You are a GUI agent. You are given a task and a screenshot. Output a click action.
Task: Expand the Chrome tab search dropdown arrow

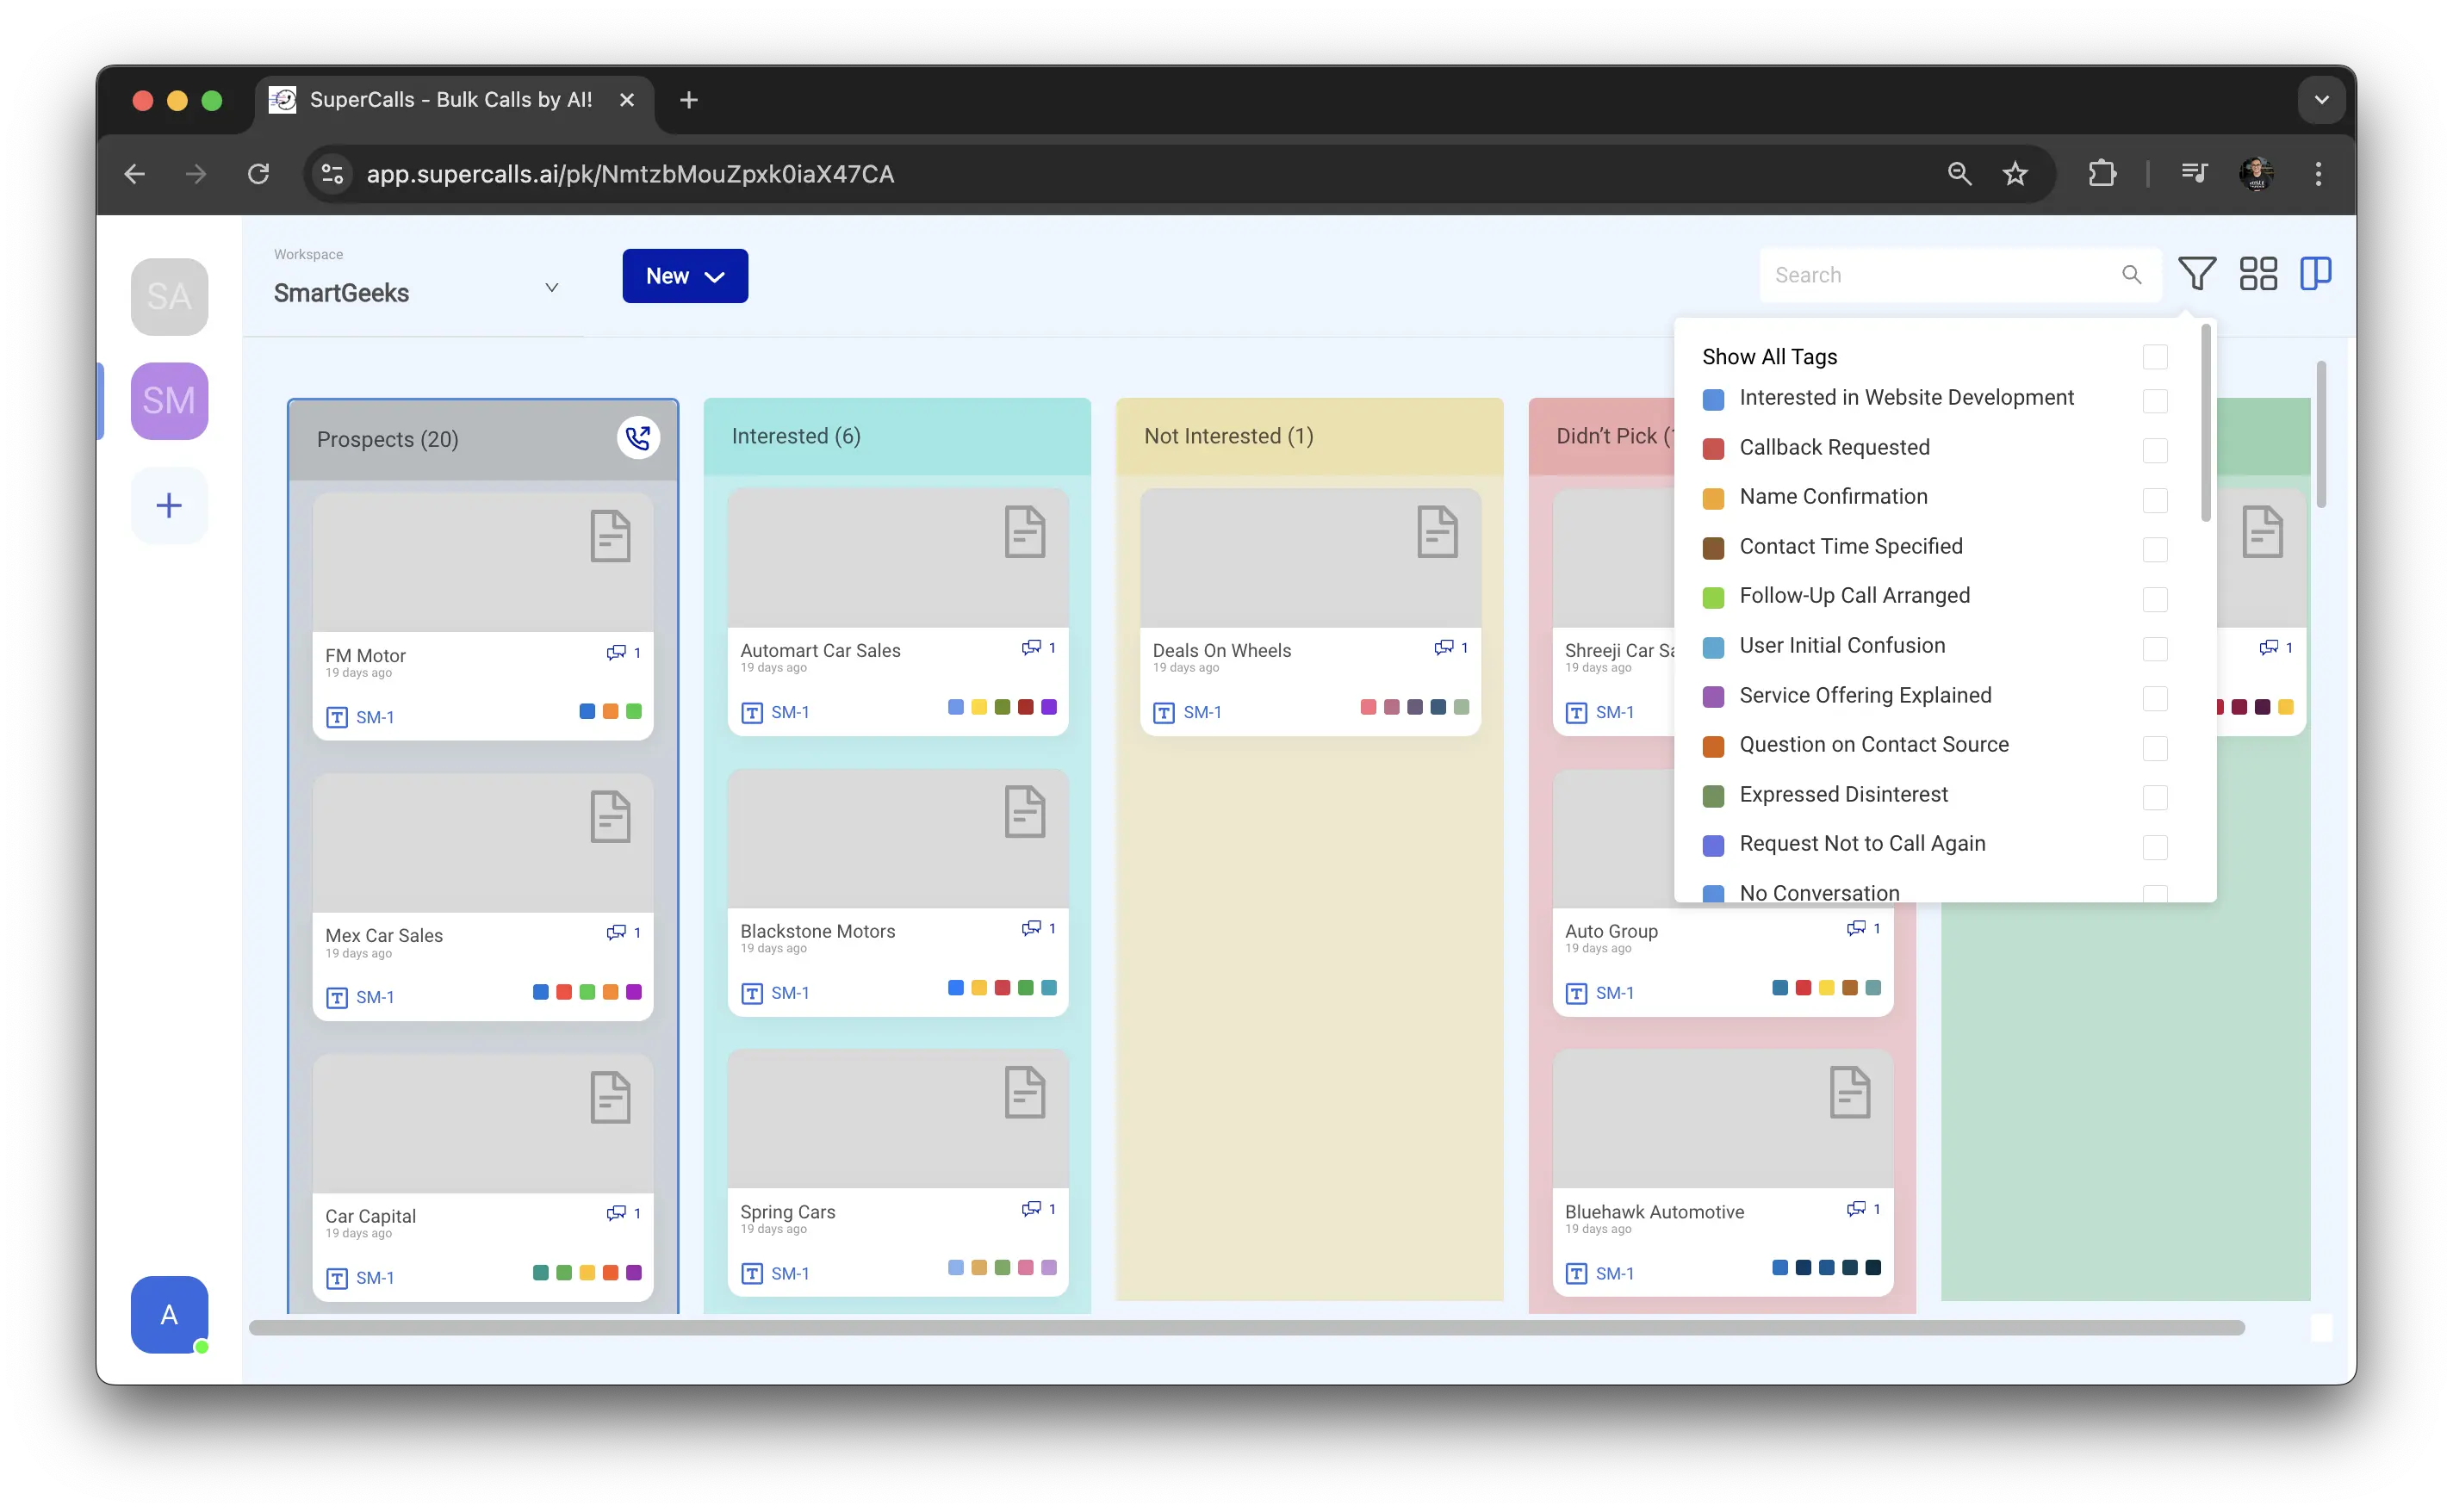point(2321,100)
